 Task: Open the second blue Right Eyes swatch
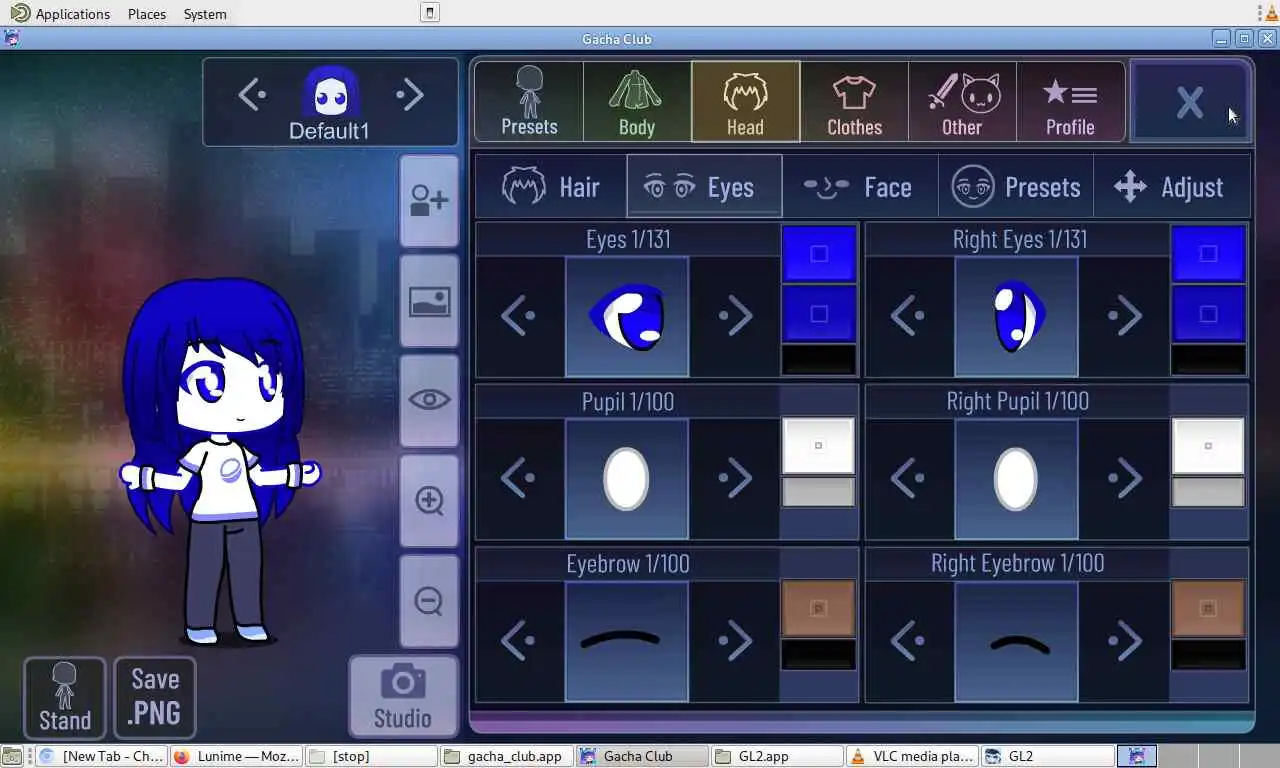(x=1208, y=314)
